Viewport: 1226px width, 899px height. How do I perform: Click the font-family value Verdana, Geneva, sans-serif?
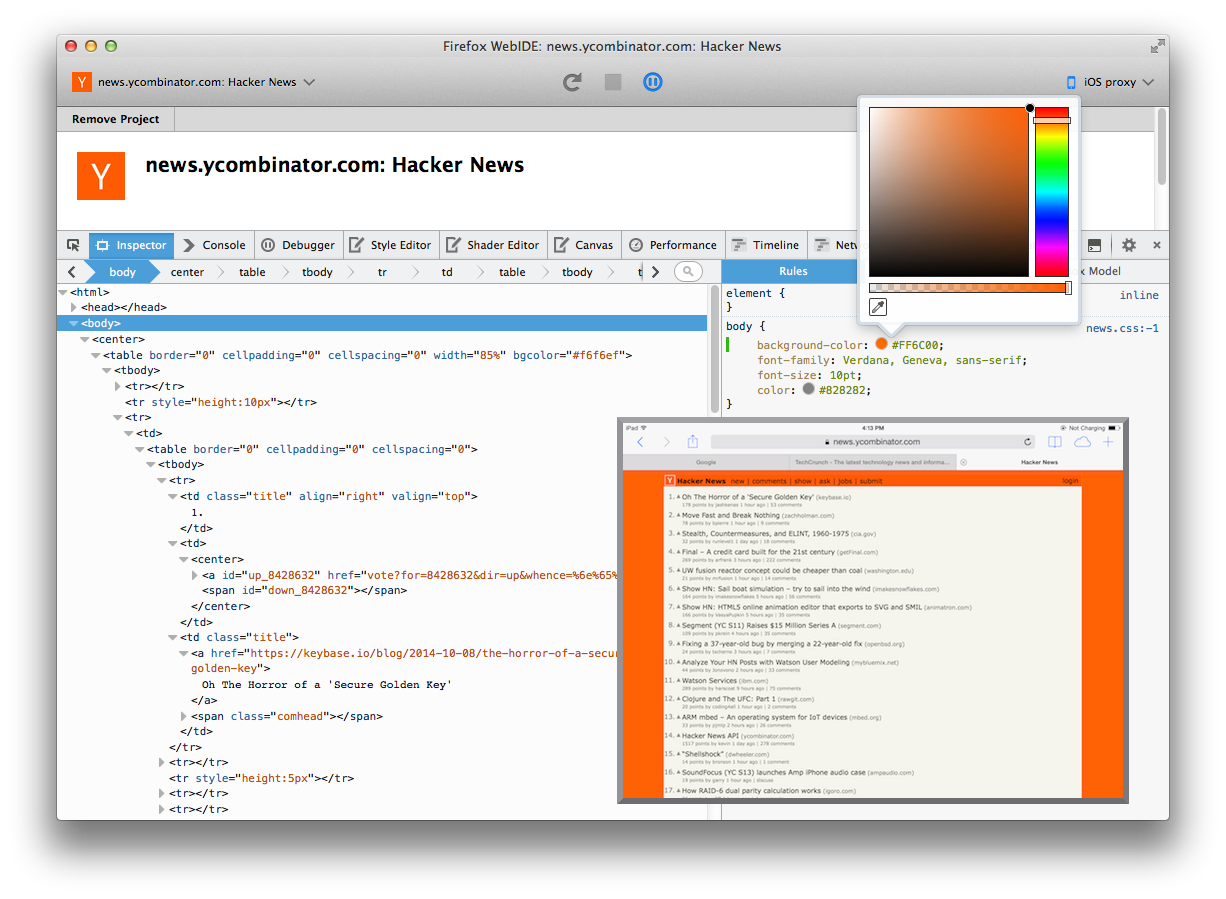(x=932, y=360)
